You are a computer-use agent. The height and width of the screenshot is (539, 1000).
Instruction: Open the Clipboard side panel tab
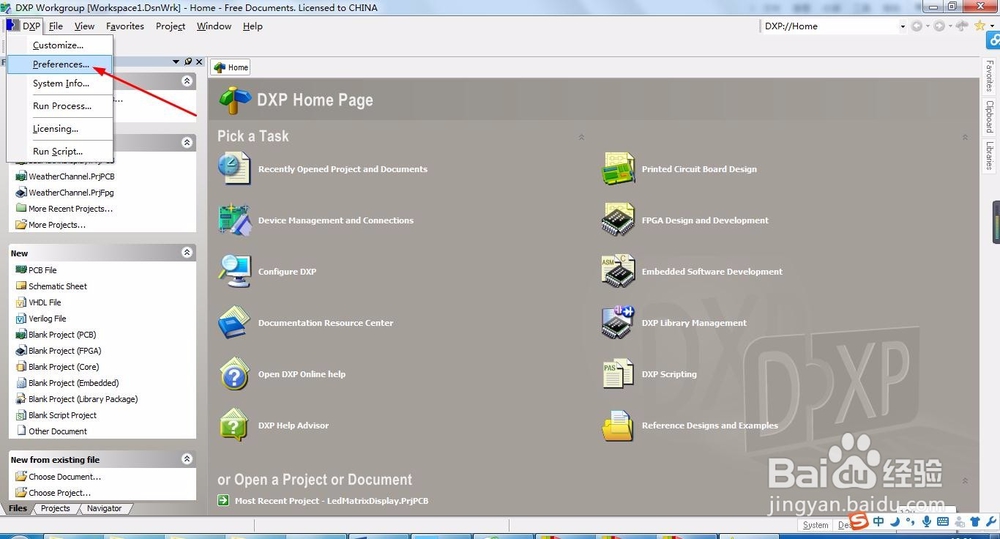989,116
